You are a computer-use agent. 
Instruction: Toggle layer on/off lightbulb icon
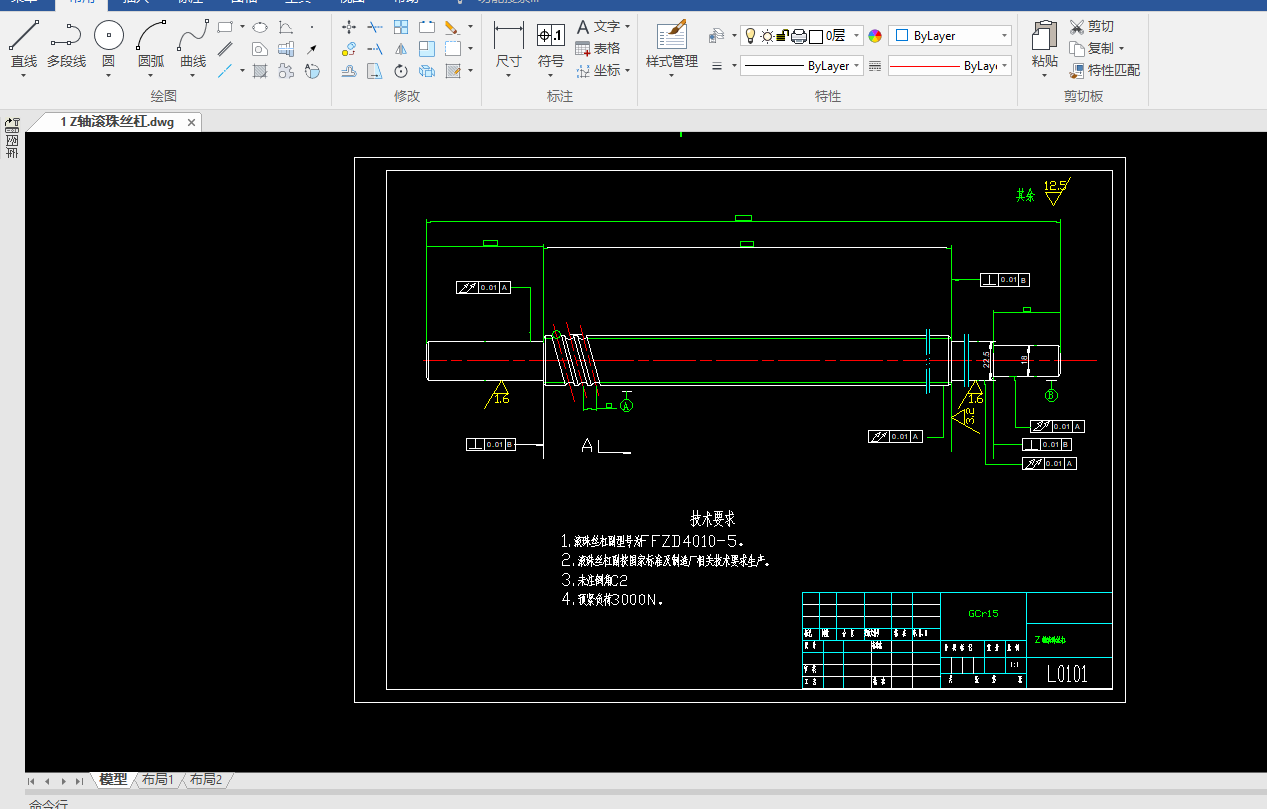click(x=750, y=36)
